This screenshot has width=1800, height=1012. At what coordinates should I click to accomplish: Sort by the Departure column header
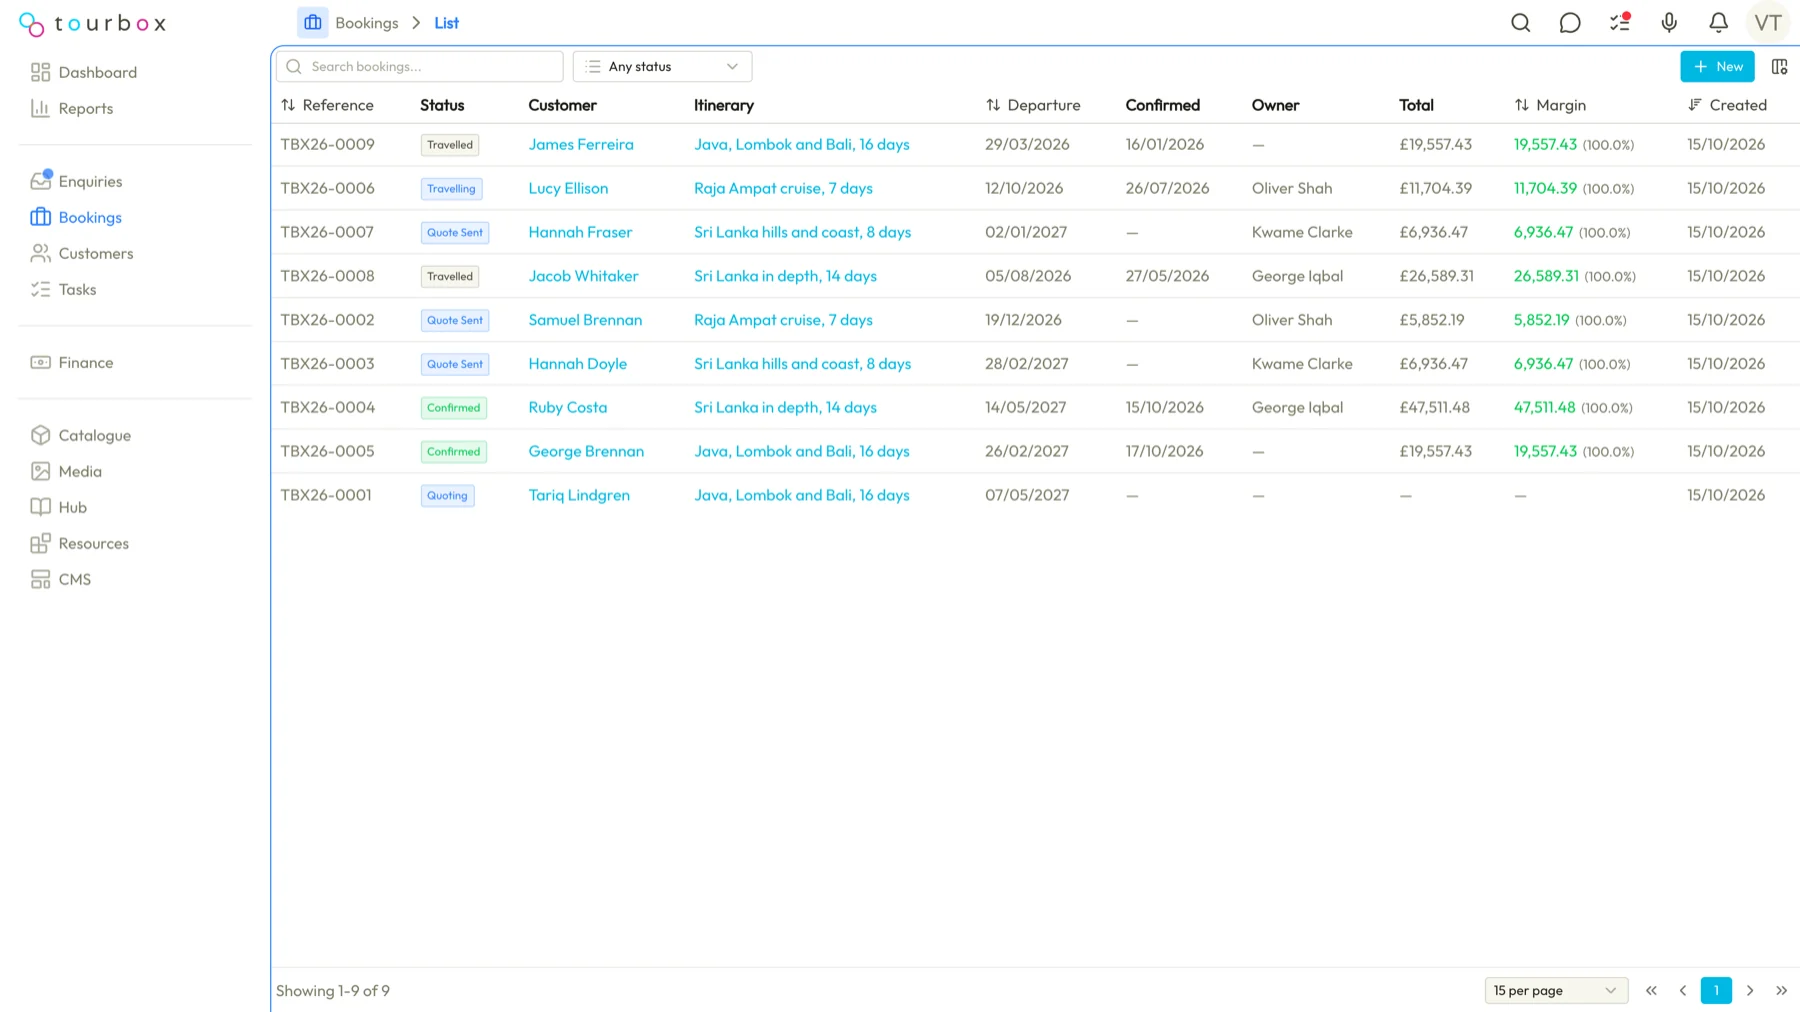click(x=1033, y=105)
